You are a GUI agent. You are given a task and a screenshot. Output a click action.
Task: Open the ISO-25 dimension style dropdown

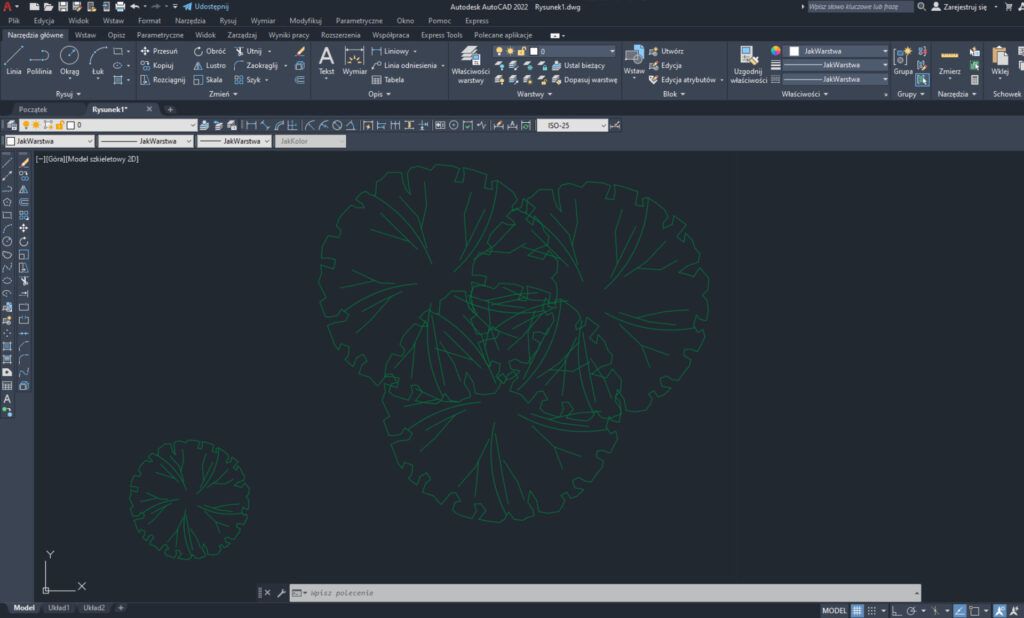[x=572, y=125]
